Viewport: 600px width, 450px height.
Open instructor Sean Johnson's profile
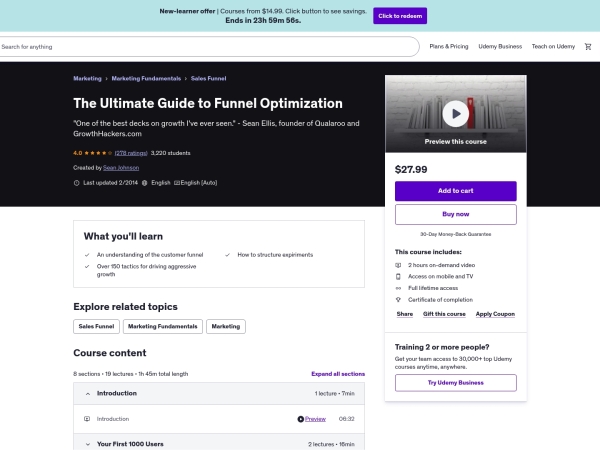121,168
